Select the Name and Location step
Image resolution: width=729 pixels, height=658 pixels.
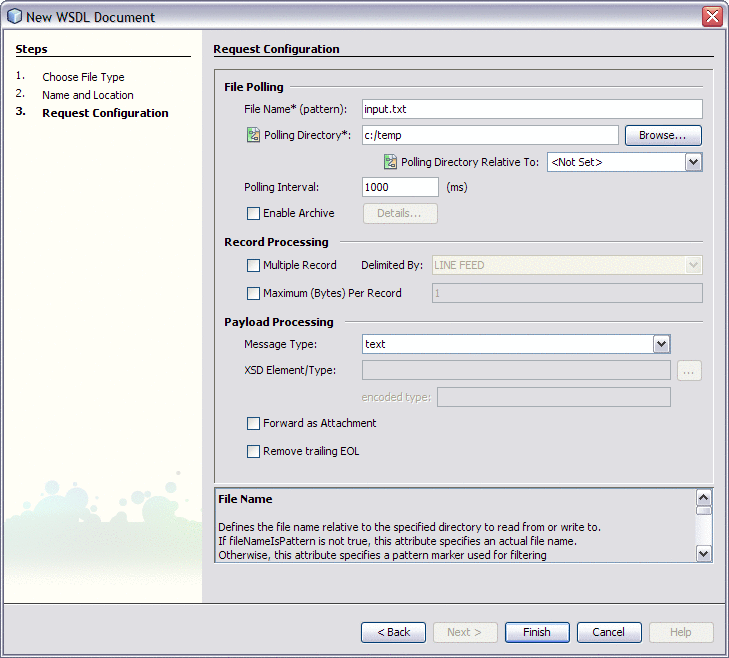click(87, 95)
